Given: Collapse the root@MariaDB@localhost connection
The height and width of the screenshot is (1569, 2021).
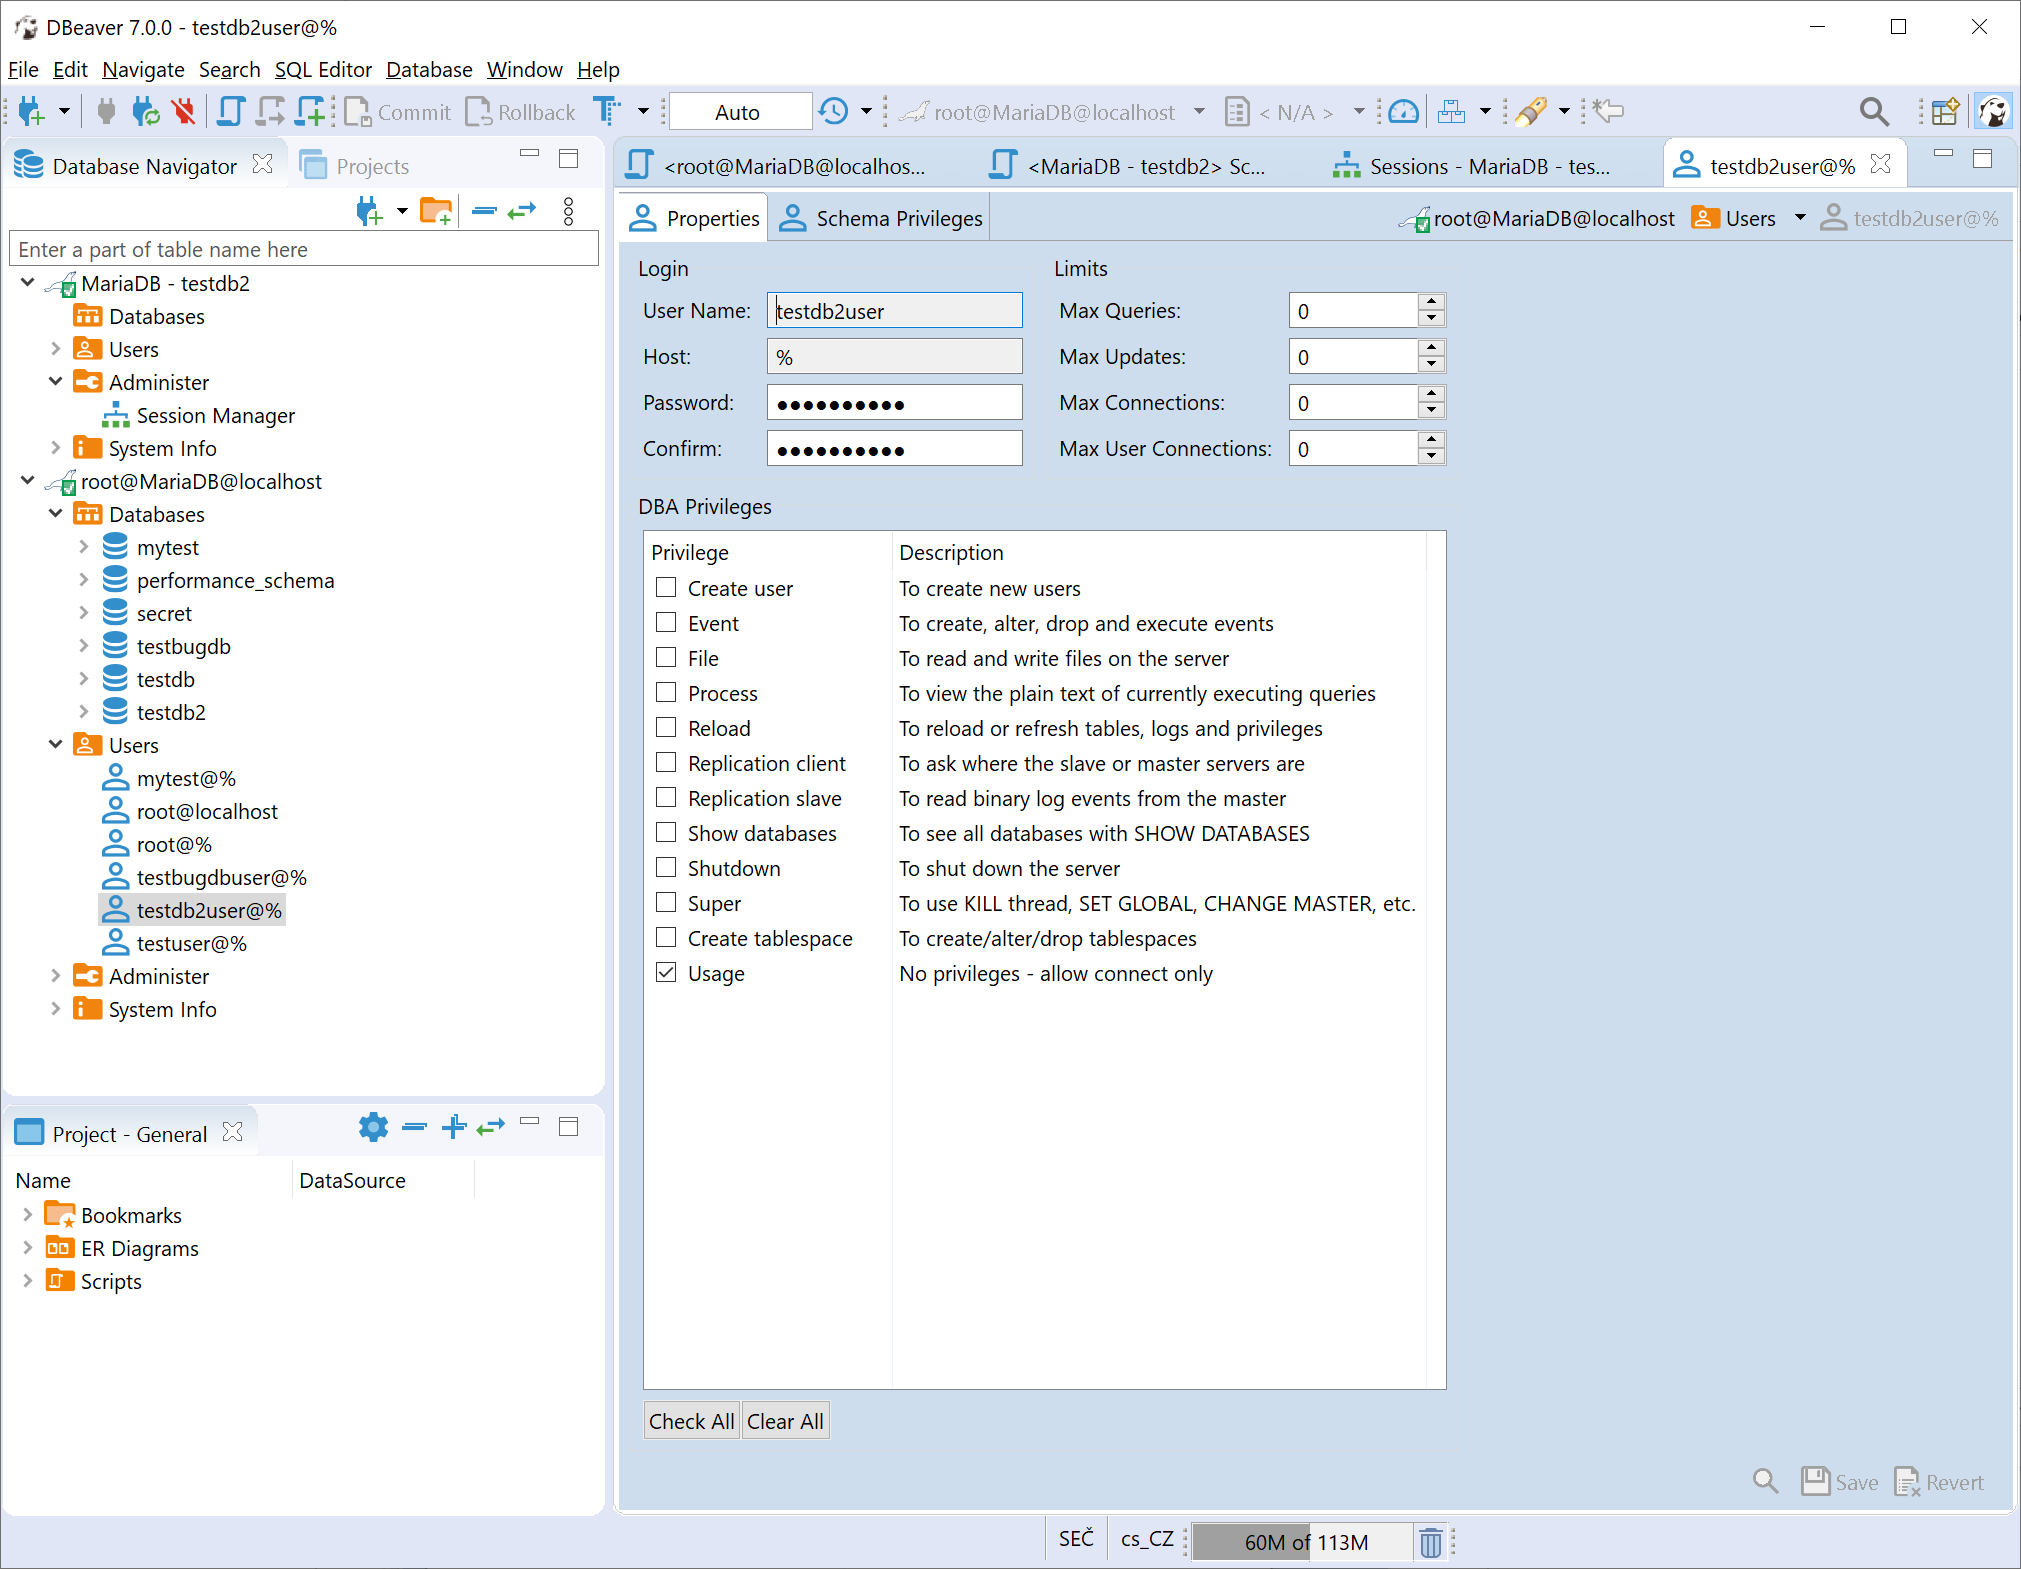Looking at the screenshot, I should click(27, 481).
